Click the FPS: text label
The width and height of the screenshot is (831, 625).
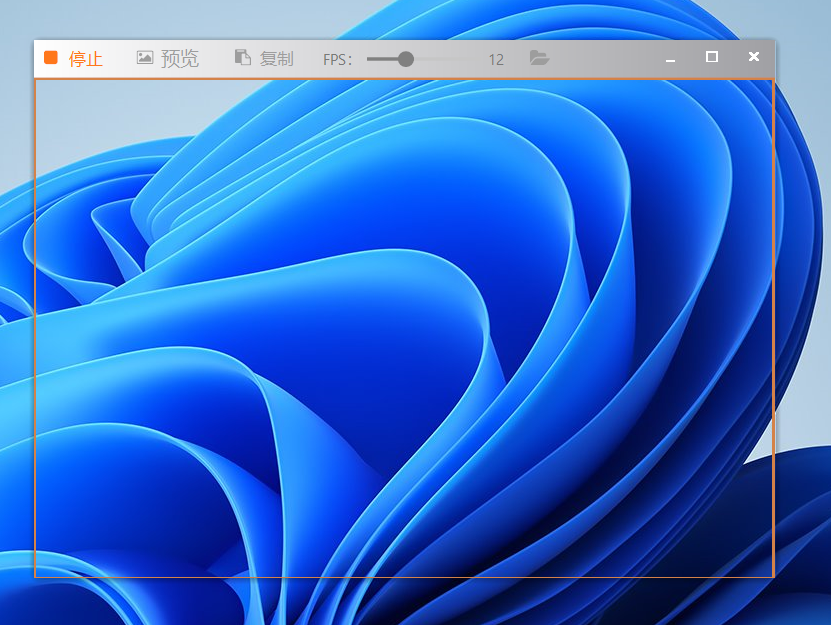coord(338,60)
